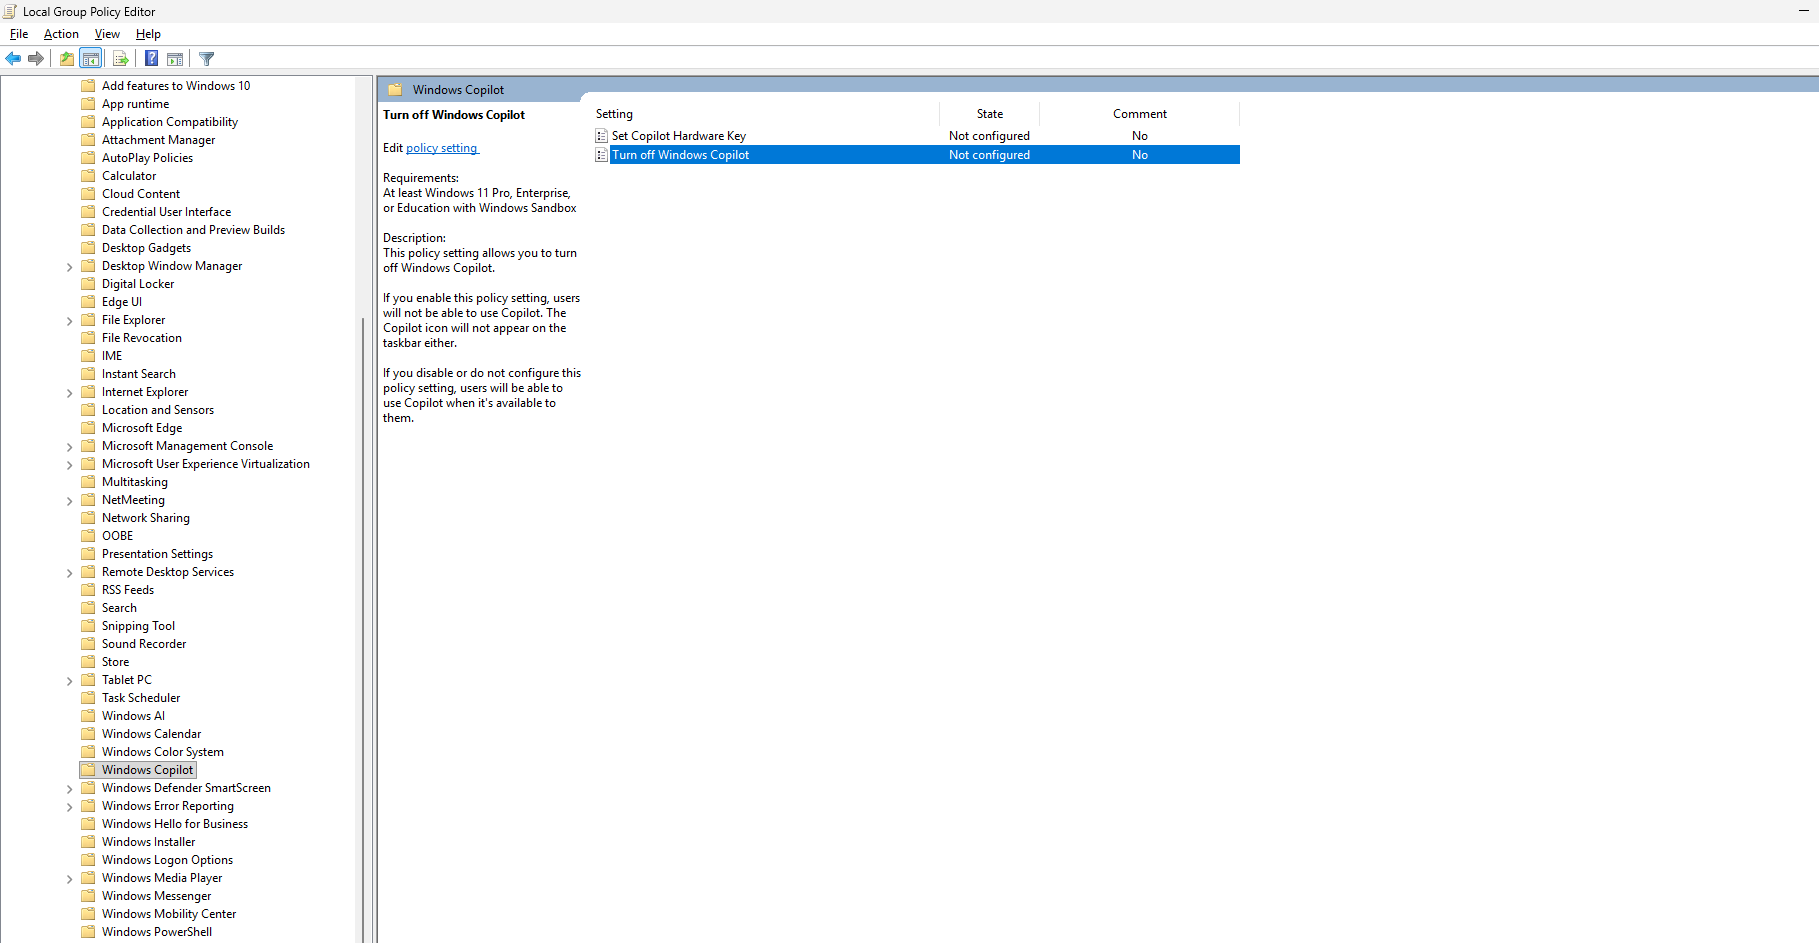
Task: Select the Snipping Tool folder
Action: (x=139, y=625)
